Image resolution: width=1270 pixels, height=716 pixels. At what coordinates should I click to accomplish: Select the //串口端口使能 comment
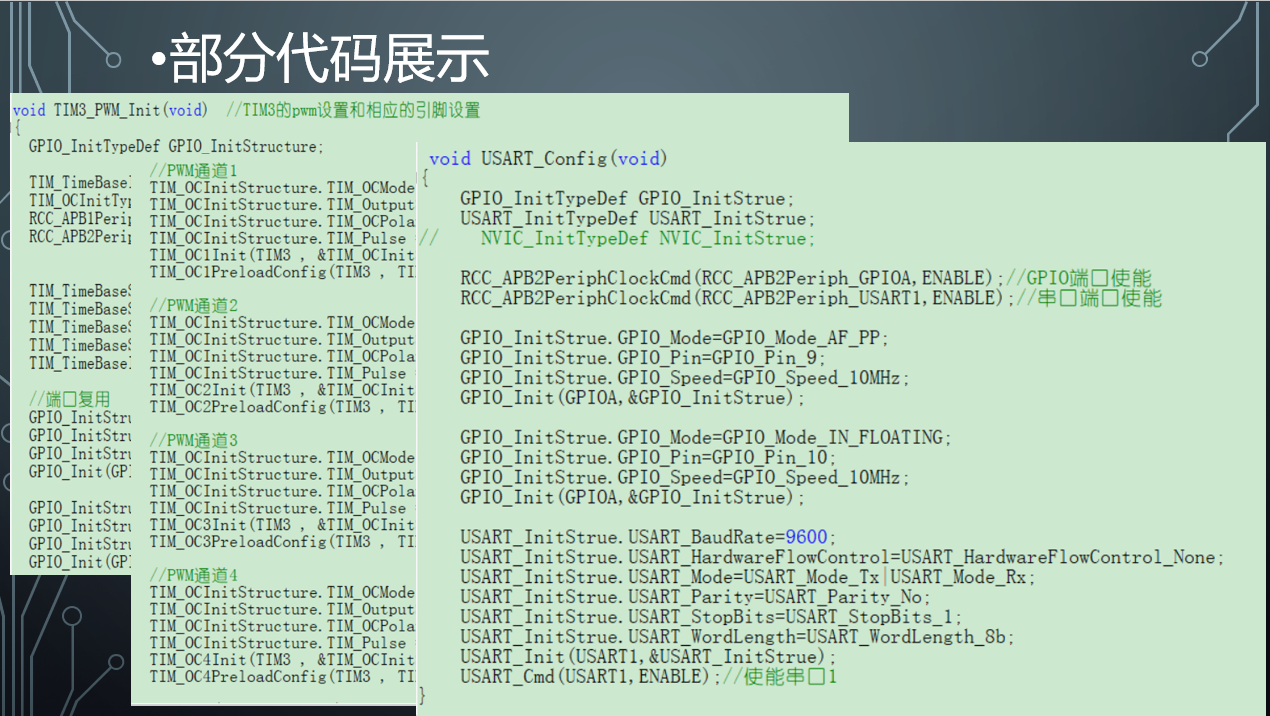[1088, 298]
